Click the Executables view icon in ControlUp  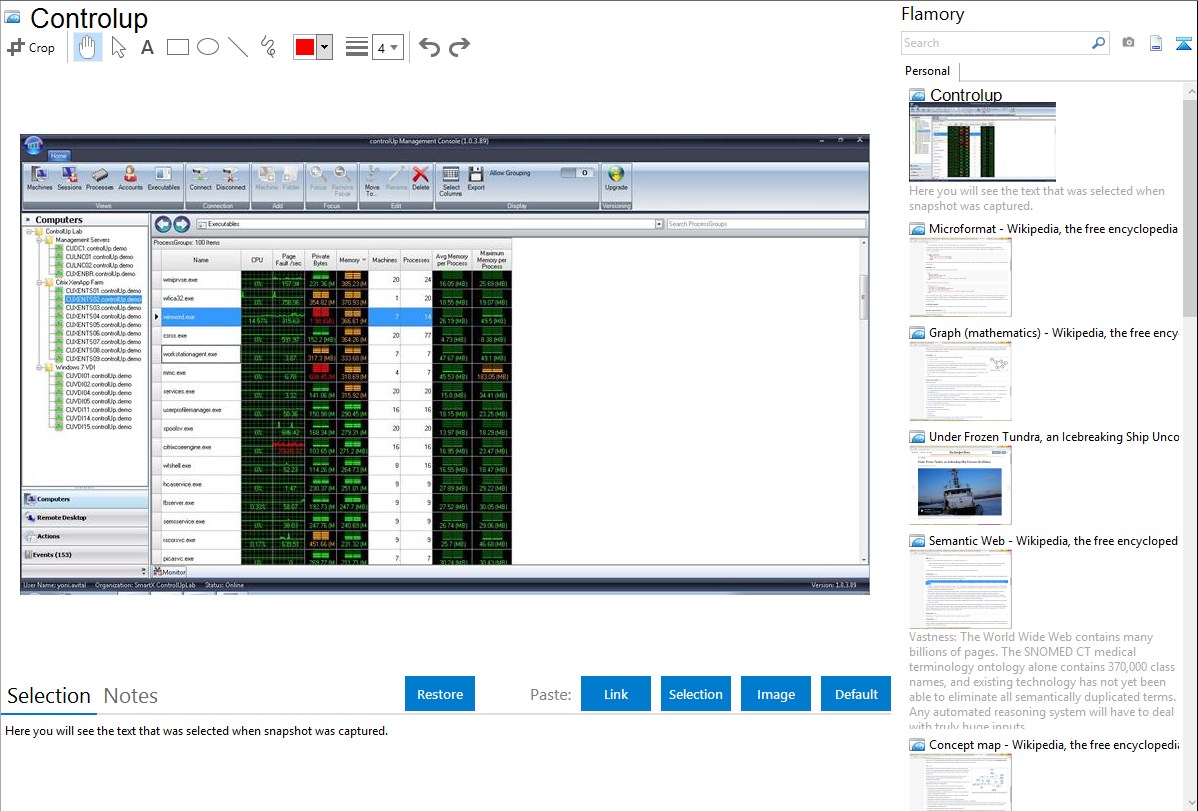click(x=164, y=179)
